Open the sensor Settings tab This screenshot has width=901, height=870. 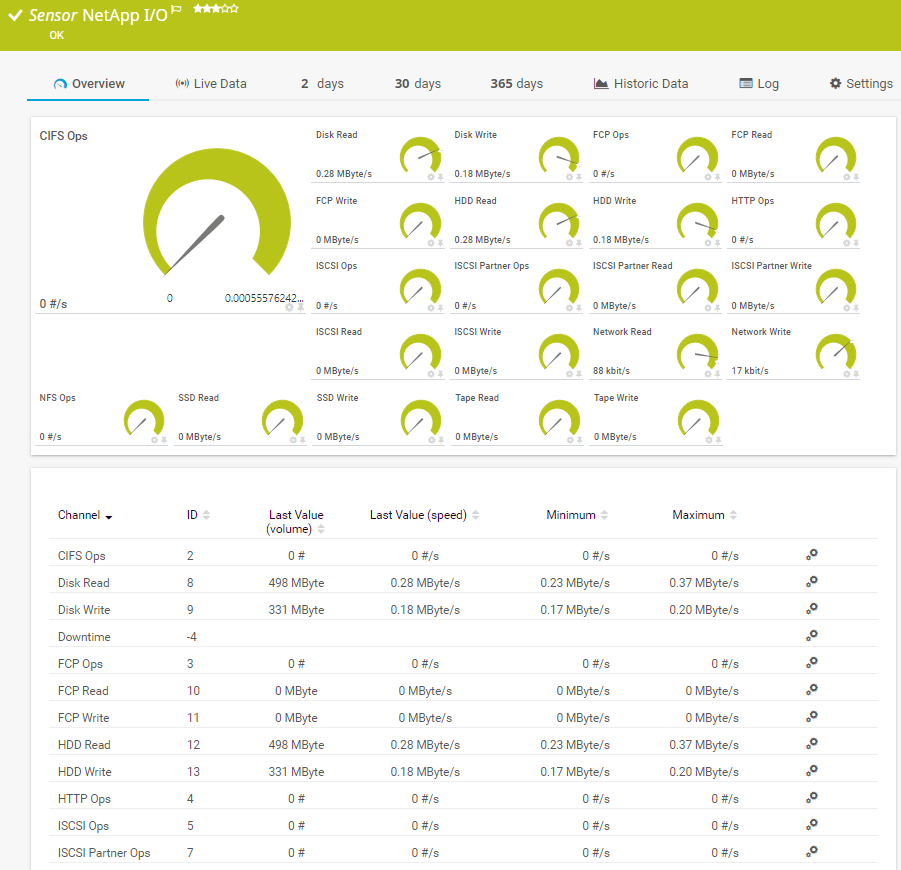[861, 84]
